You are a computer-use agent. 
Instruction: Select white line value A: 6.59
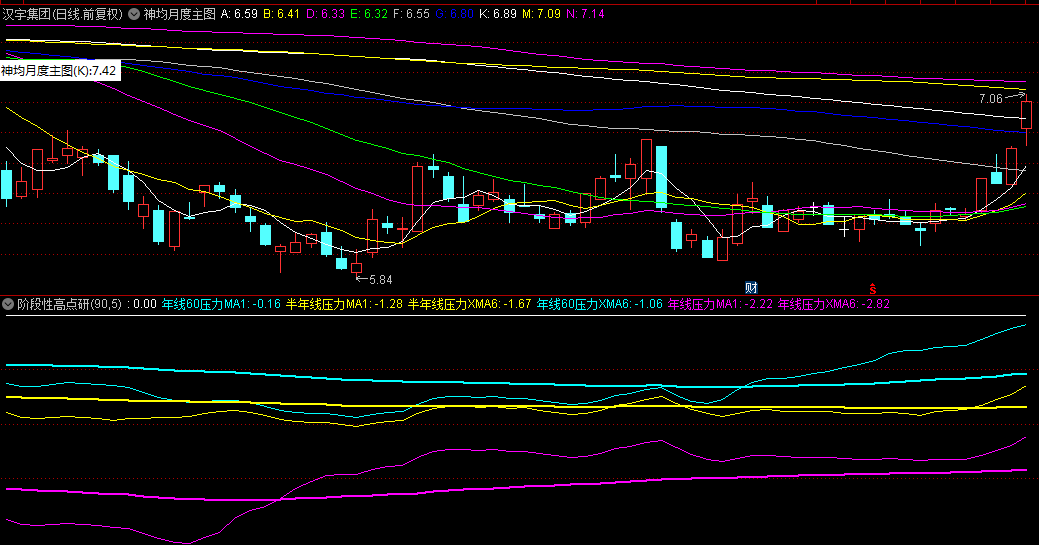[239, 14]
